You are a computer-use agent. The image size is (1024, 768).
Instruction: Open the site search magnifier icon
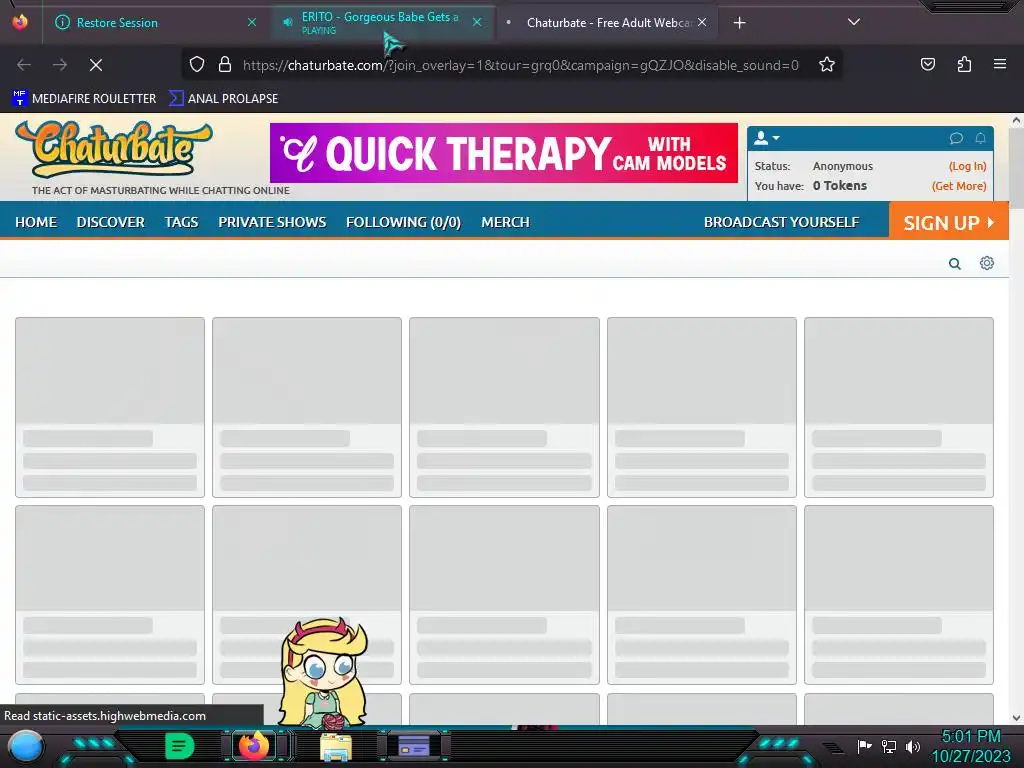[955, 263]
